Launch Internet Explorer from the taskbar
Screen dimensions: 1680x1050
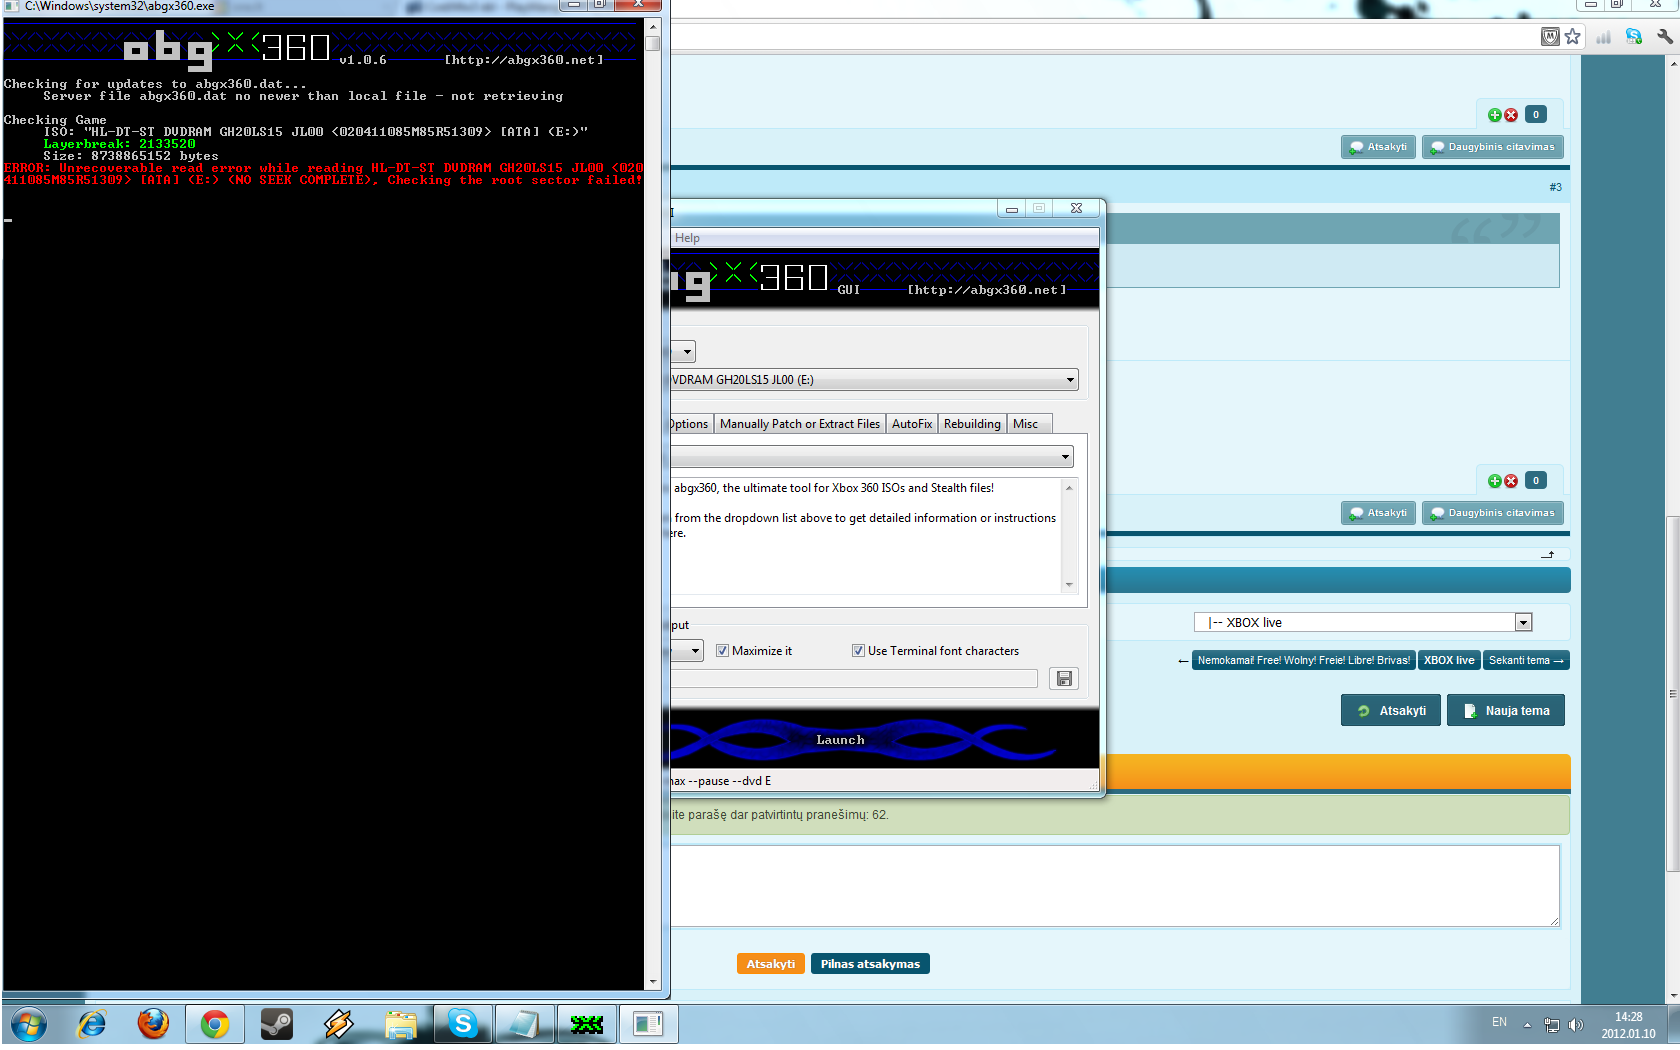click(92, 1024)
